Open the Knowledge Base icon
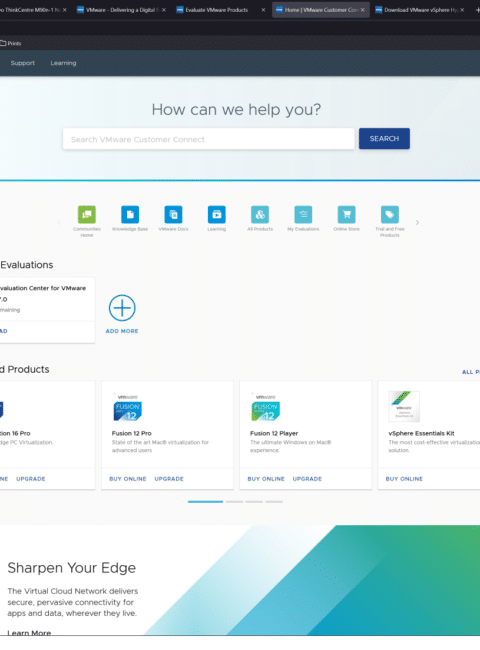This screenshot has height=650, width=480. [130, 214]
